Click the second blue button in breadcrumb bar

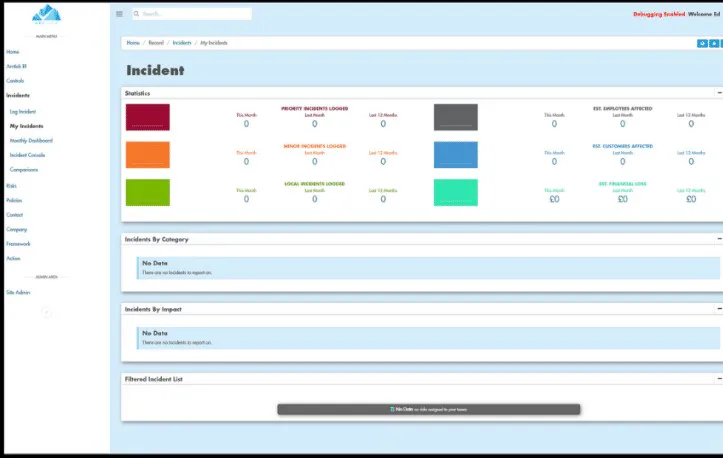tap(714, 43)
